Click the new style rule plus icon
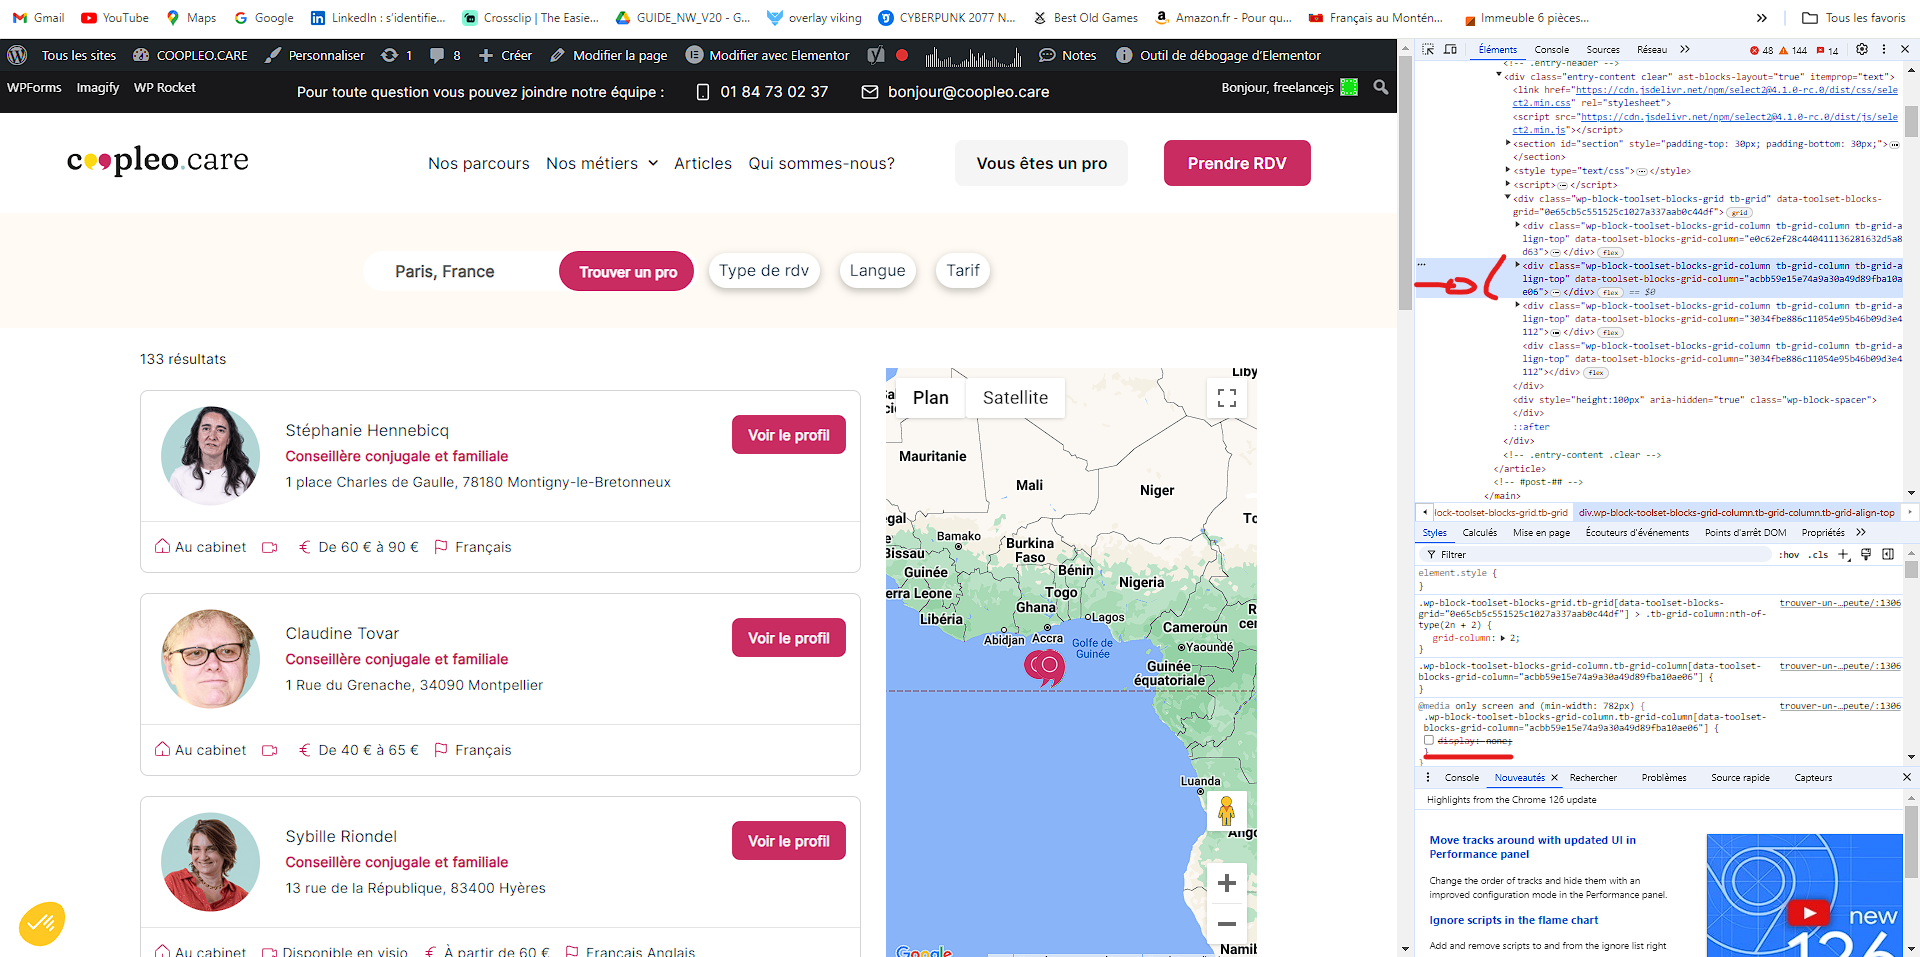The height and width of the screenshot is (957, 1920). click(1844, 554)
